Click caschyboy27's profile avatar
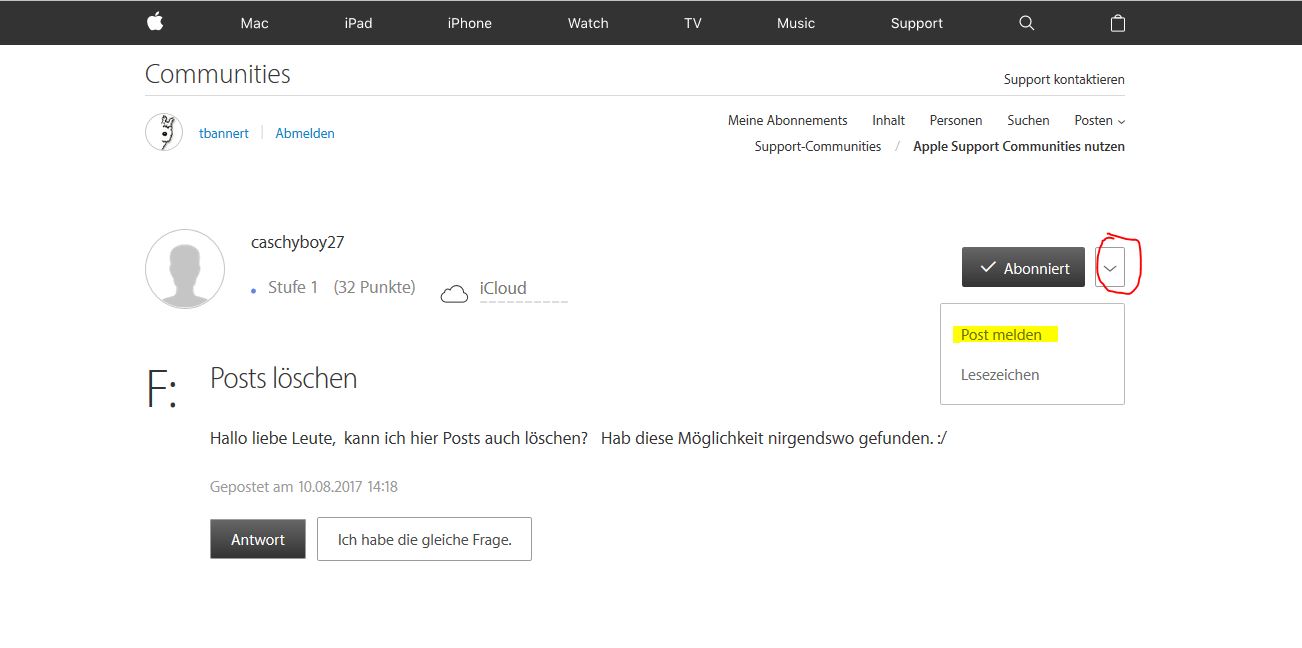Screen dimensions: 1302x648 (185, 269)
